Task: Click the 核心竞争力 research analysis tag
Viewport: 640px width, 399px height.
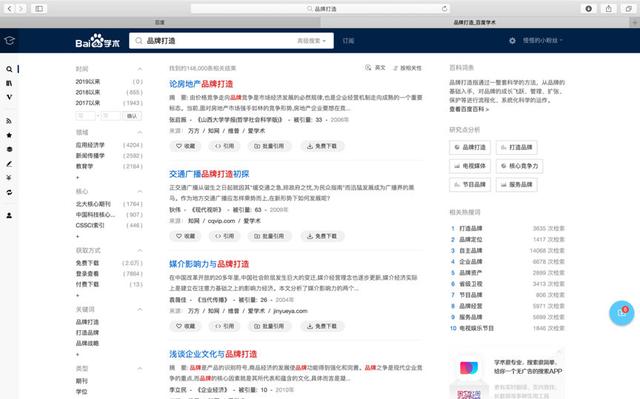Action: pyautogui.click(x=520, y=166)
